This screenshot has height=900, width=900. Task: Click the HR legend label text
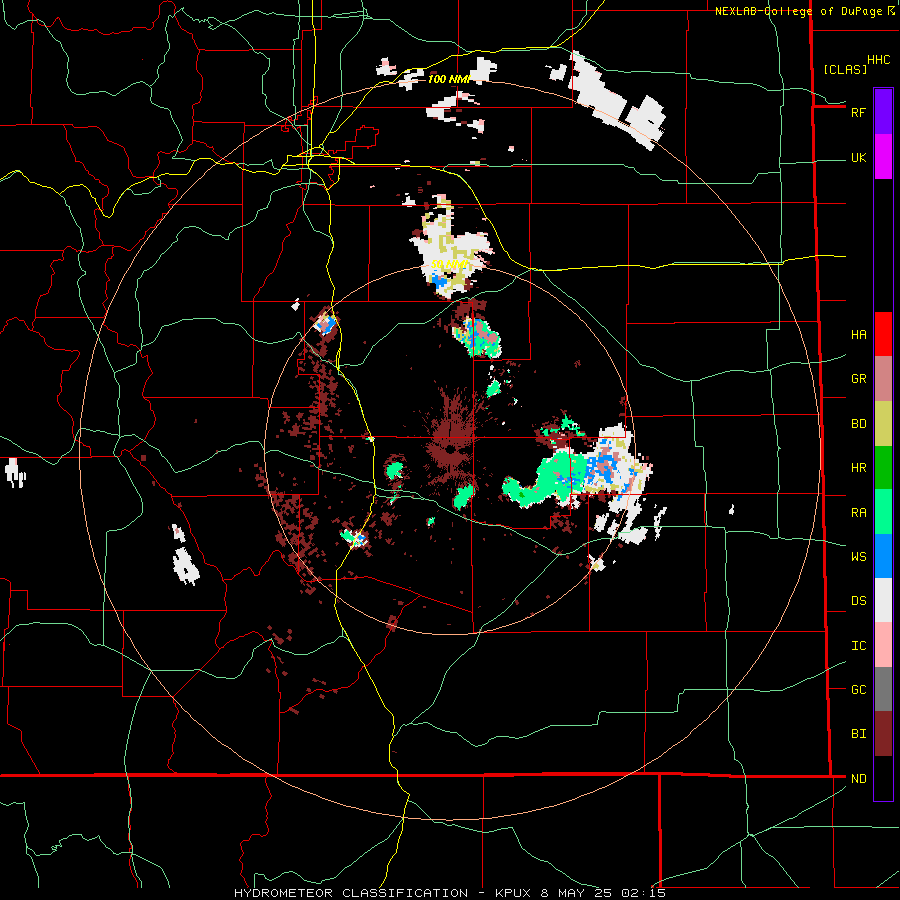[x=858, y=468]
